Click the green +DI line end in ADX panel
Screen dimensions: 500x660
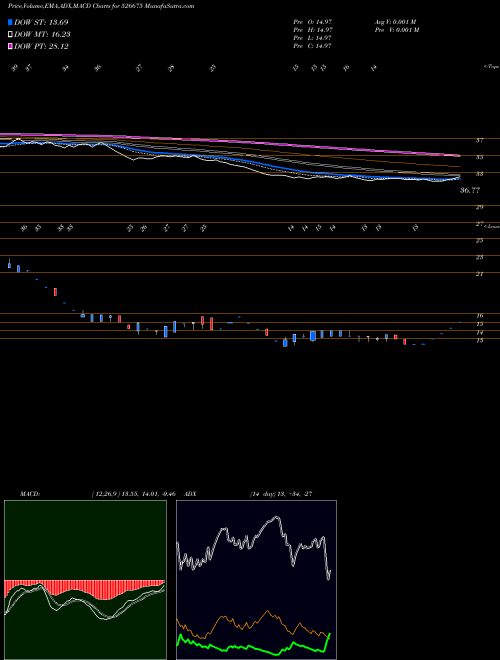pos(330,633)
